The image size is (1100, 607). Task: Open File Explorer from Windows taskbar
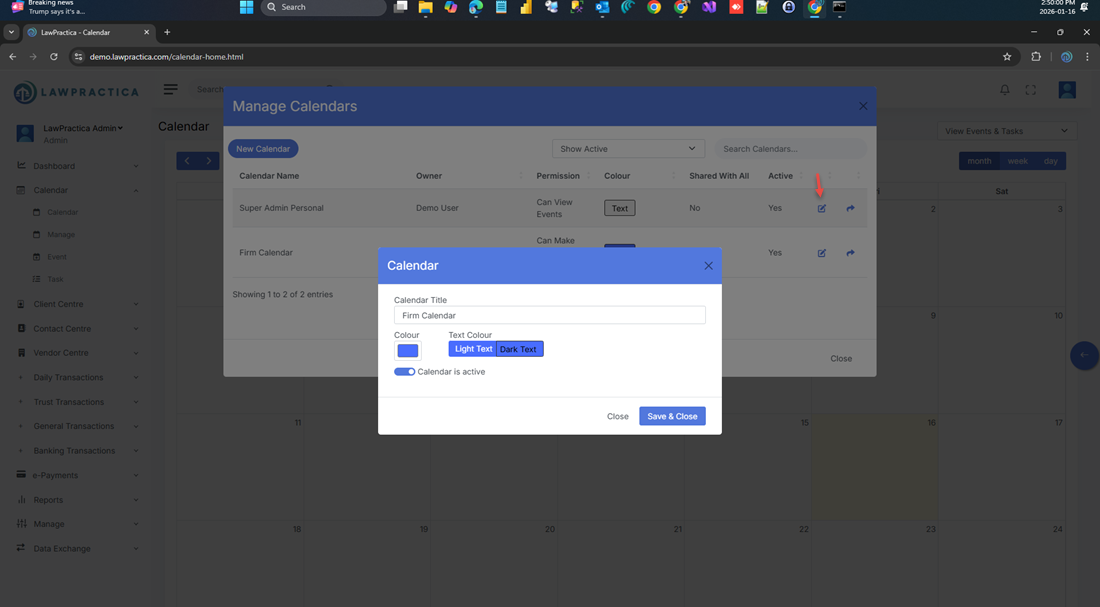[x=425, y=7]
